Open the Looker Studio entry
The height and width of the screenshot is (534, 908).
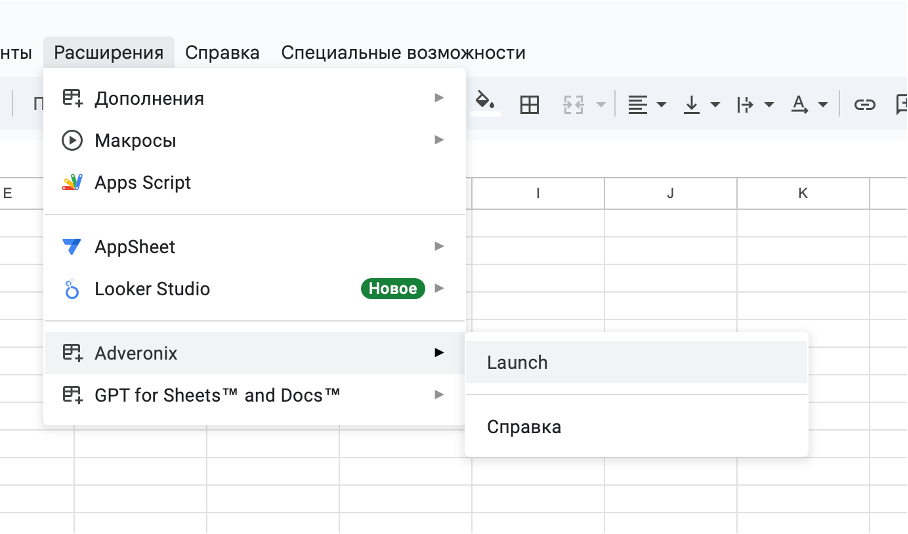(255, 288)
